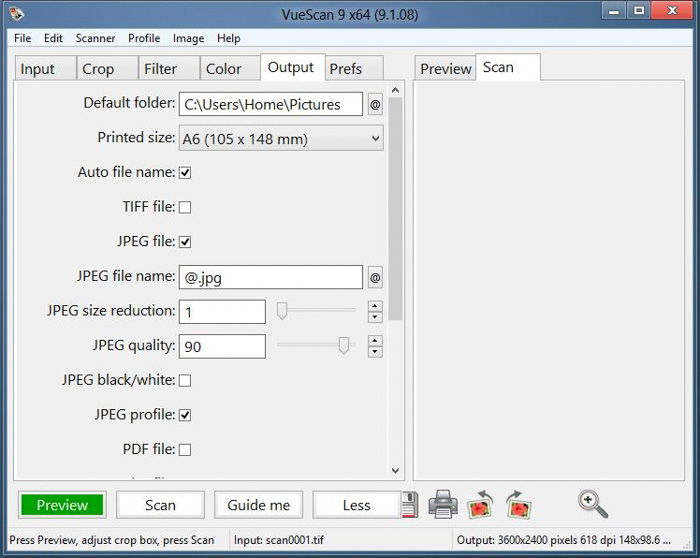Enable the PDF file checkbox
The height and width of the screenshot is (558, 700).
tap(185, 450)
